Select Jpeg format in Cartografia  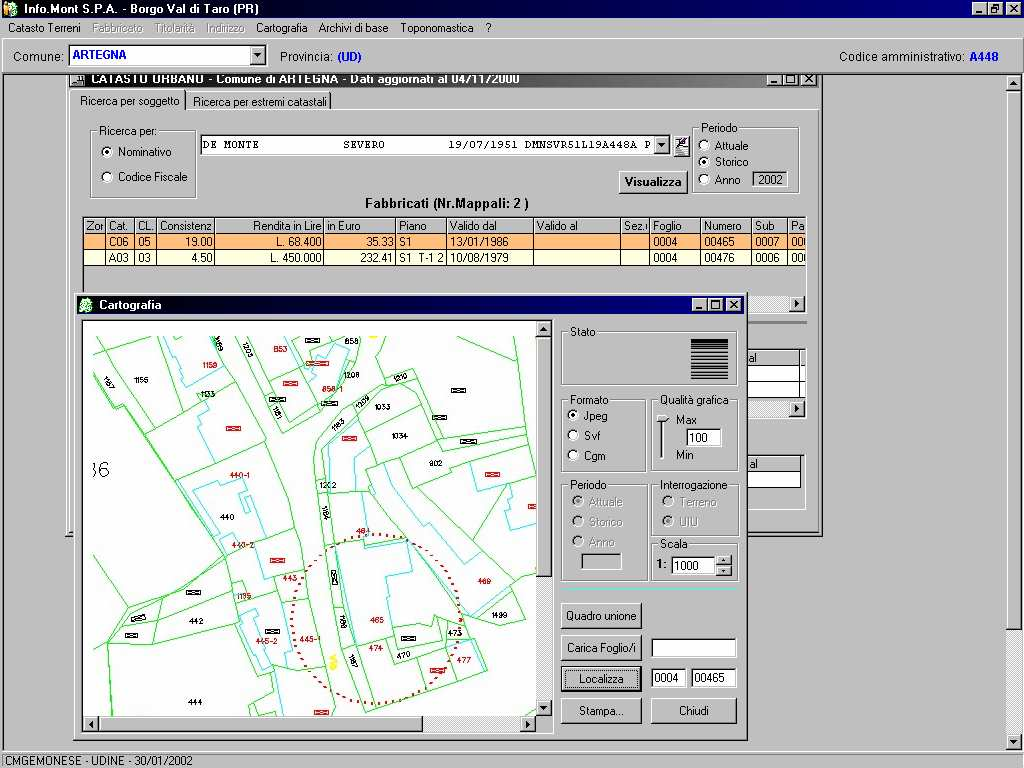pyautogui.click(x=573, y=415)
